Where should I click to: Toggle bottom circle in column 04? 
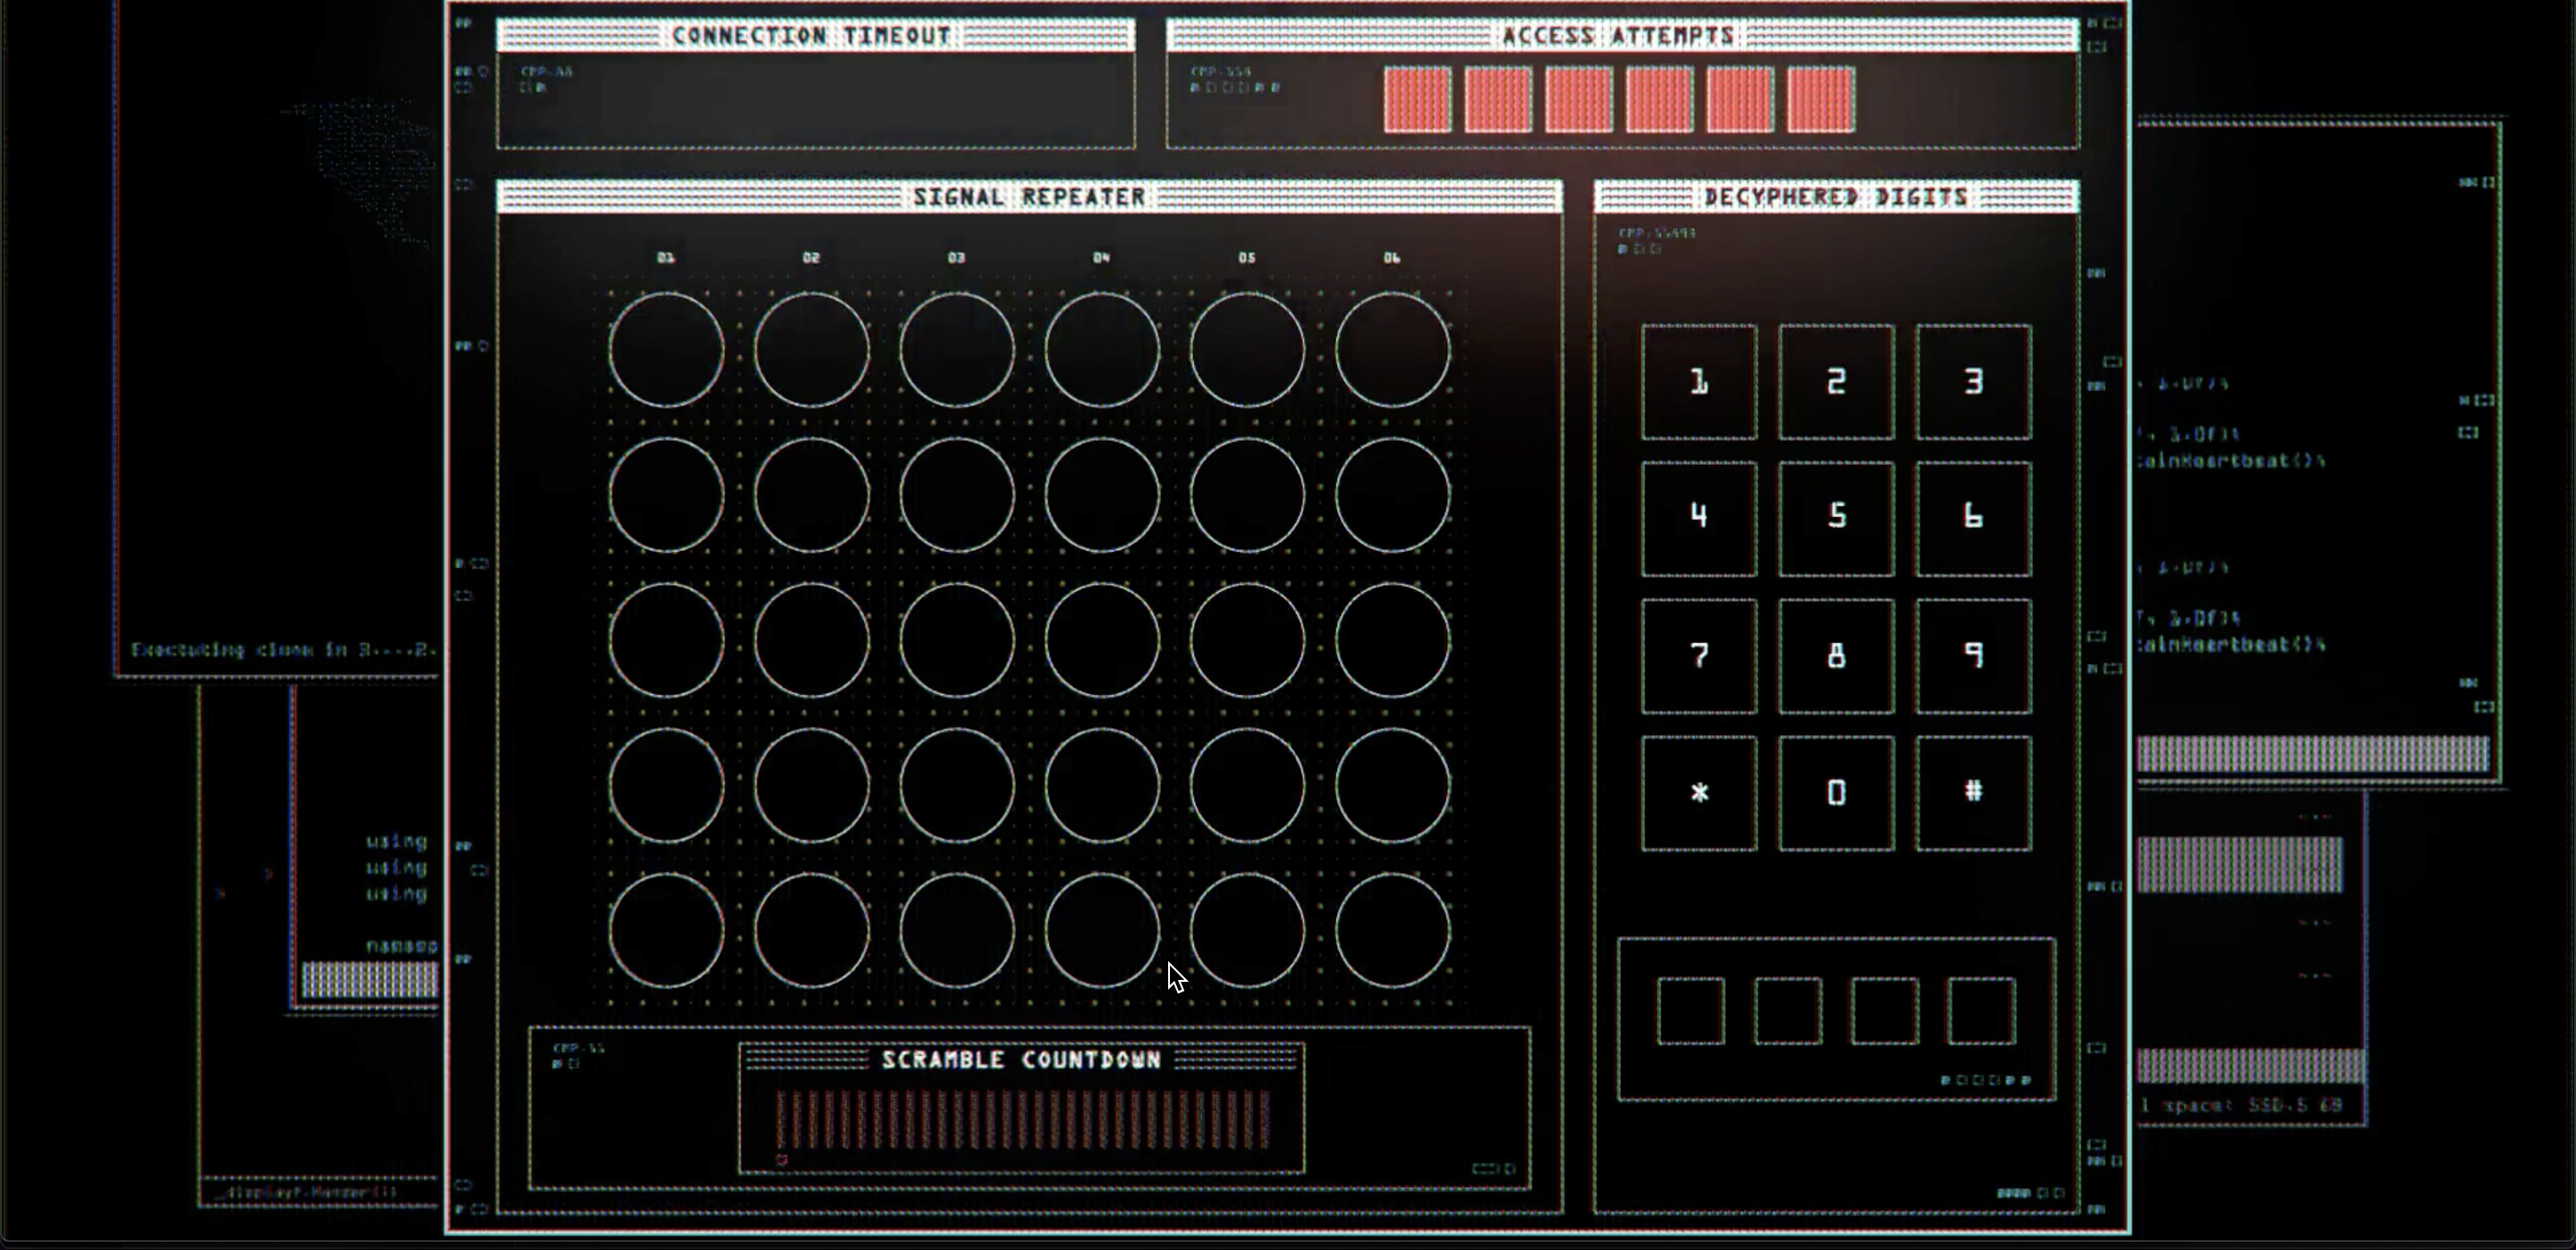pyautogui.click(x=1102, y=930)
